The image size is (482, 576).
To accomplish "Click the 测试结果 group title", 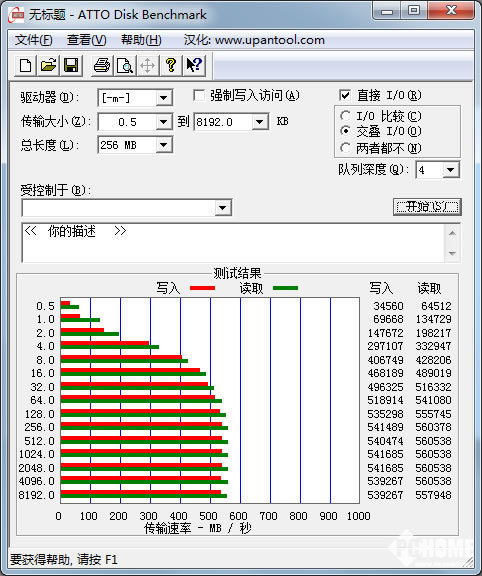I will click(237, 273).
